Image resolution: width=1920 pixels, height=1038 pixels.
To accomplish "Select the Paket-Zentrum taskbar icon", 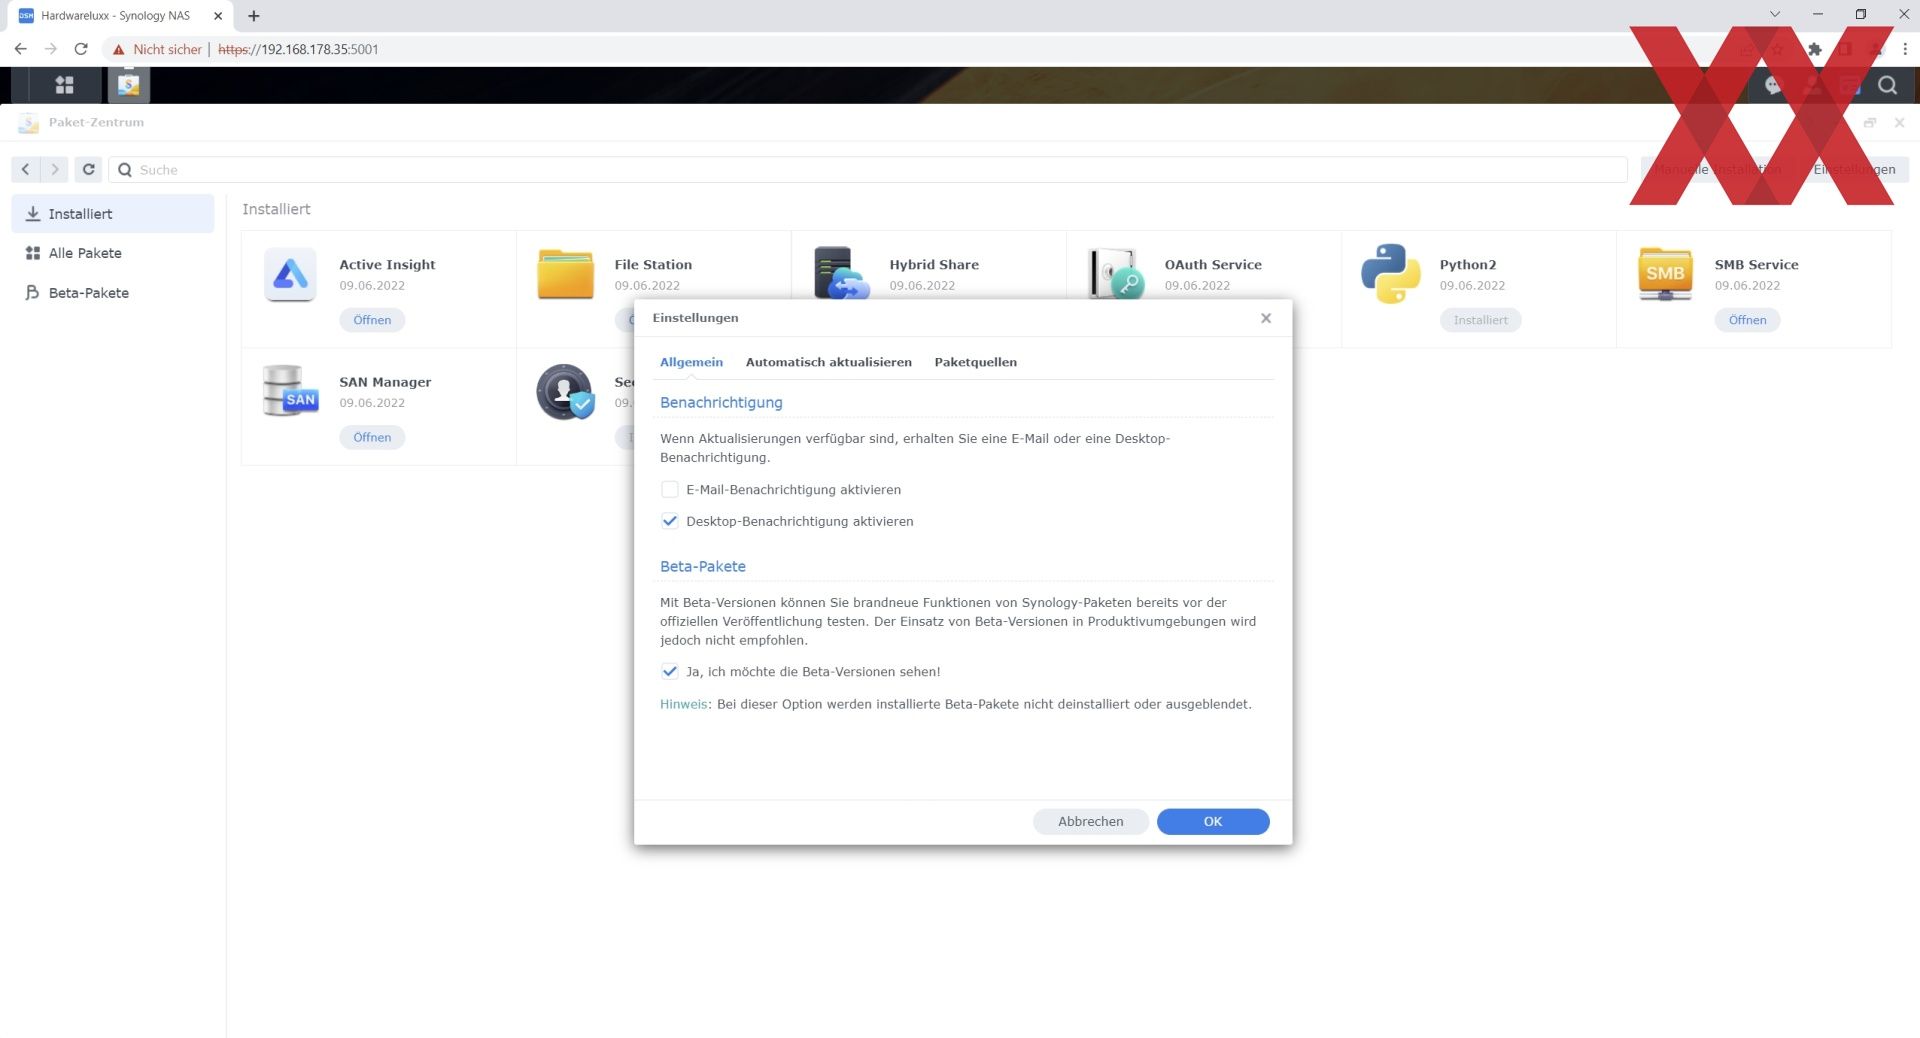I will coord(128,85).
